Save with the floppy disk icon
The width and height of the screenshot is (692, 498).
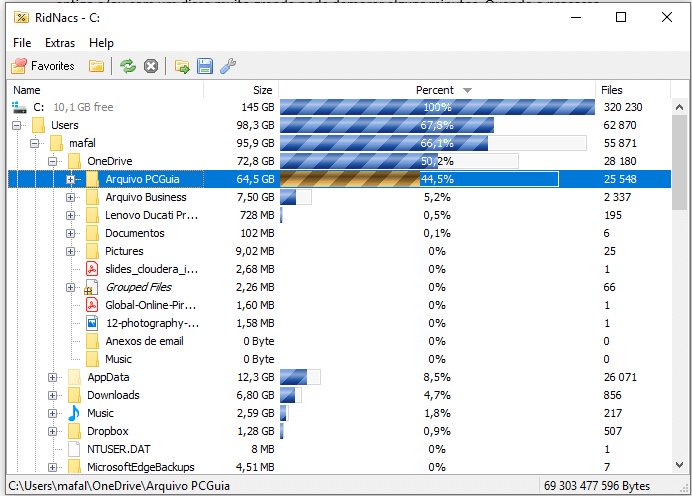point(205,66)
